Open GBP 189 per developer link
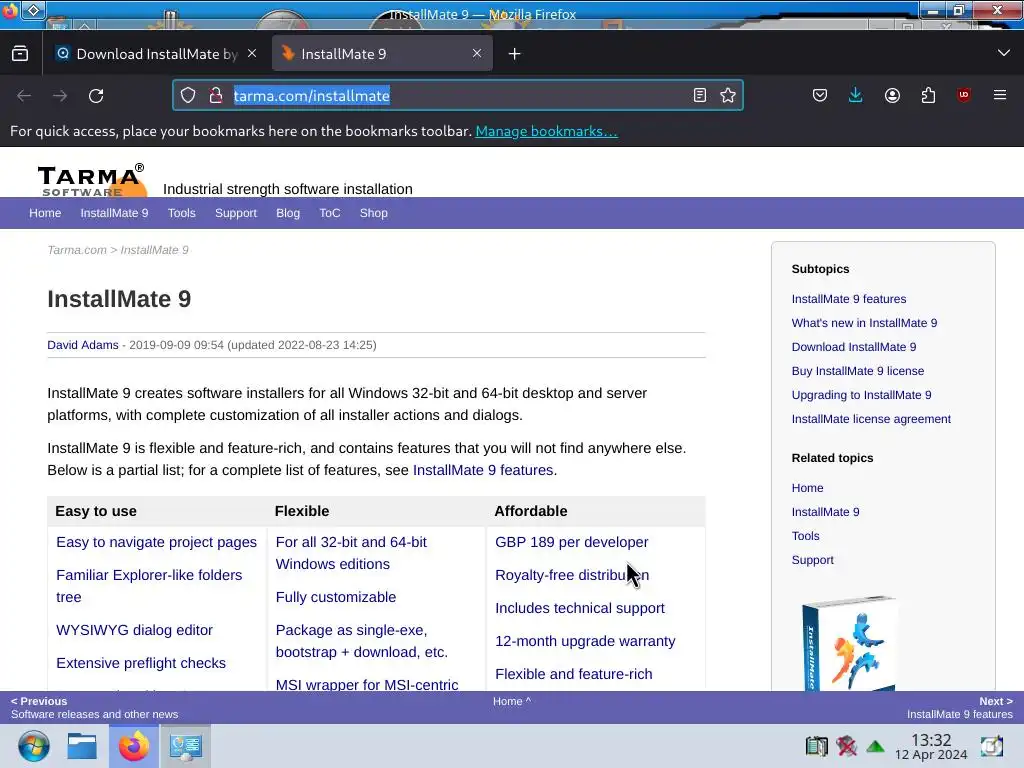 pyautogui.click(x=571, y=542)
